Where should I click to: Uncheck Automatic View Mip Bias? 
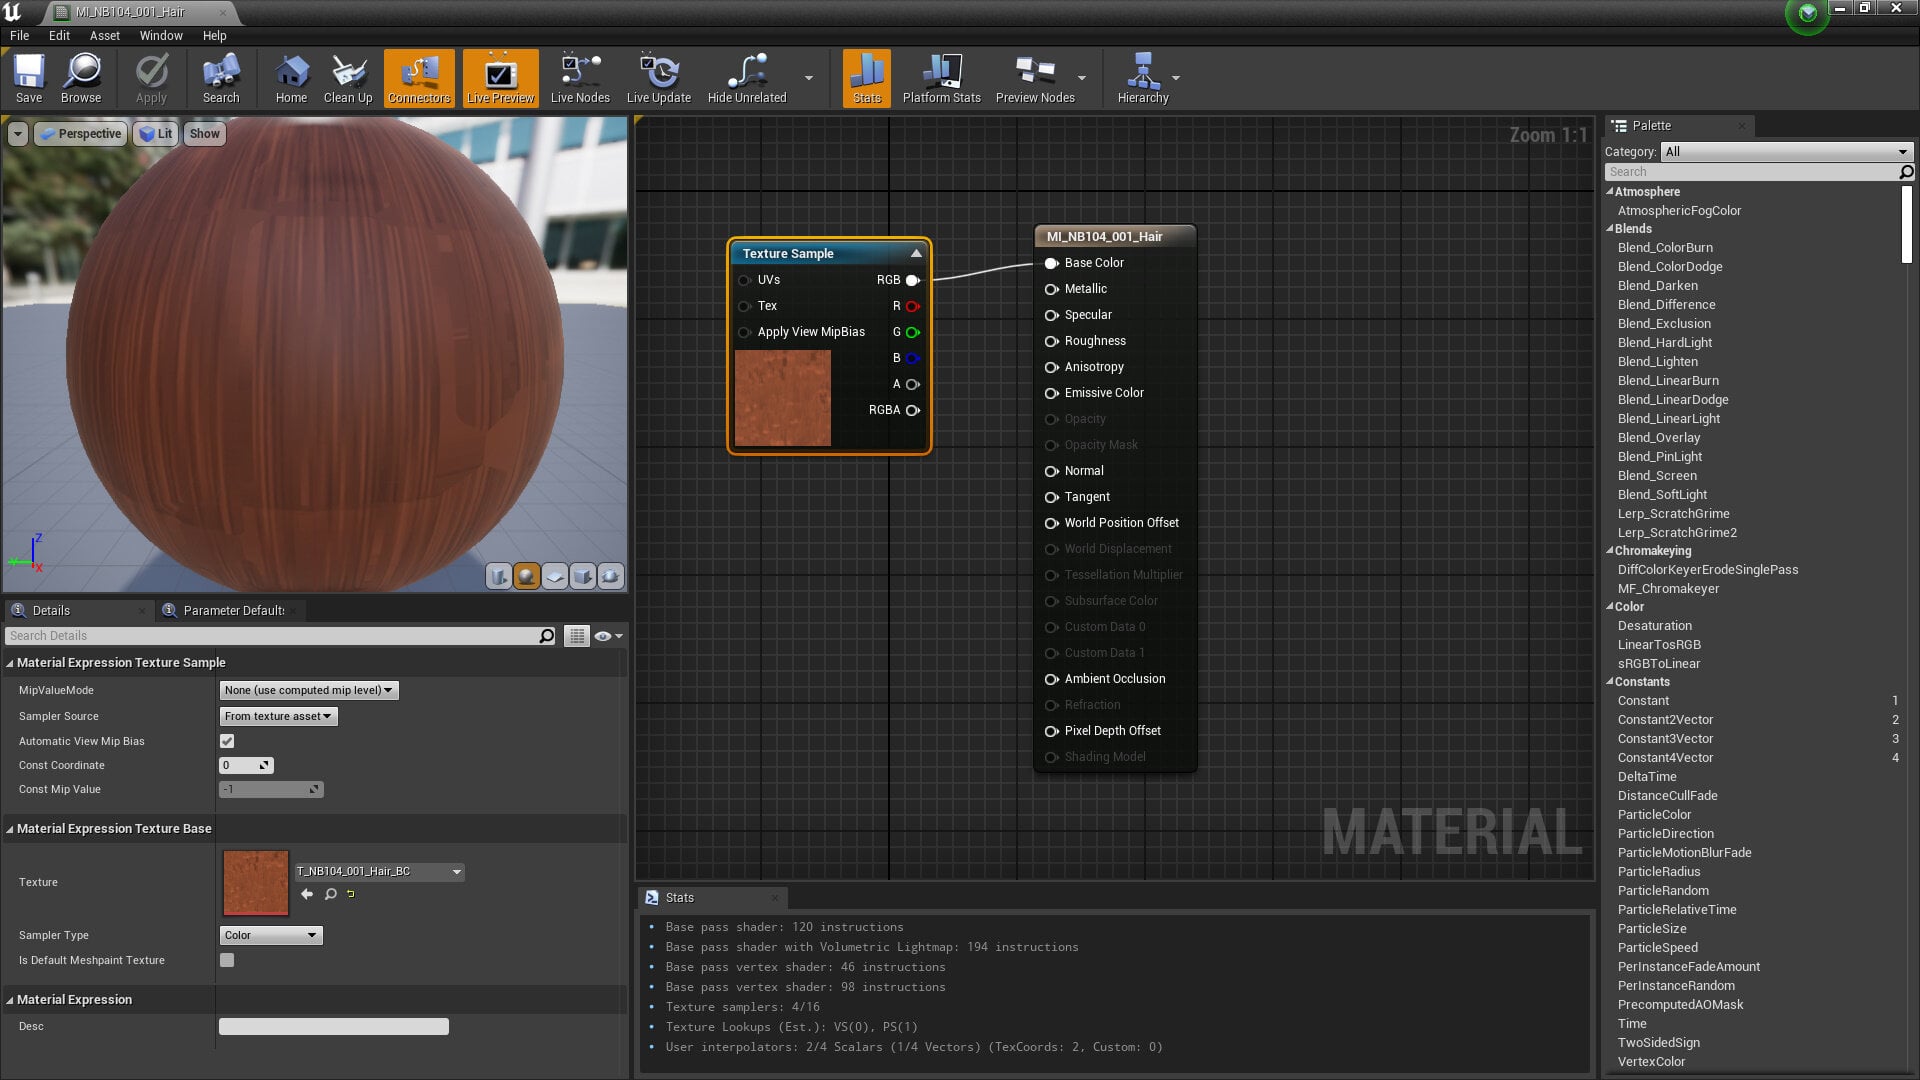pyautogui.click(x=227, y=741)
